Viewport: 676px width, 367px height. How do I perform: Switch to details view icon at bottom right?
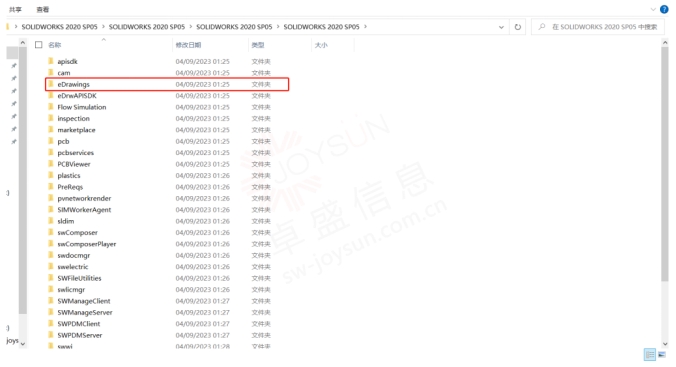650,354
